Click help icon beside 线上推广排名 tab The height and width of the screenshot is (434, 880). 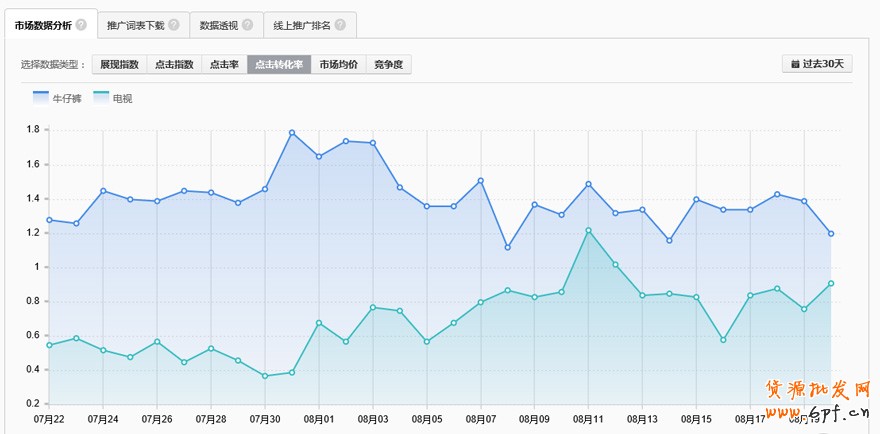click(340, 24)
